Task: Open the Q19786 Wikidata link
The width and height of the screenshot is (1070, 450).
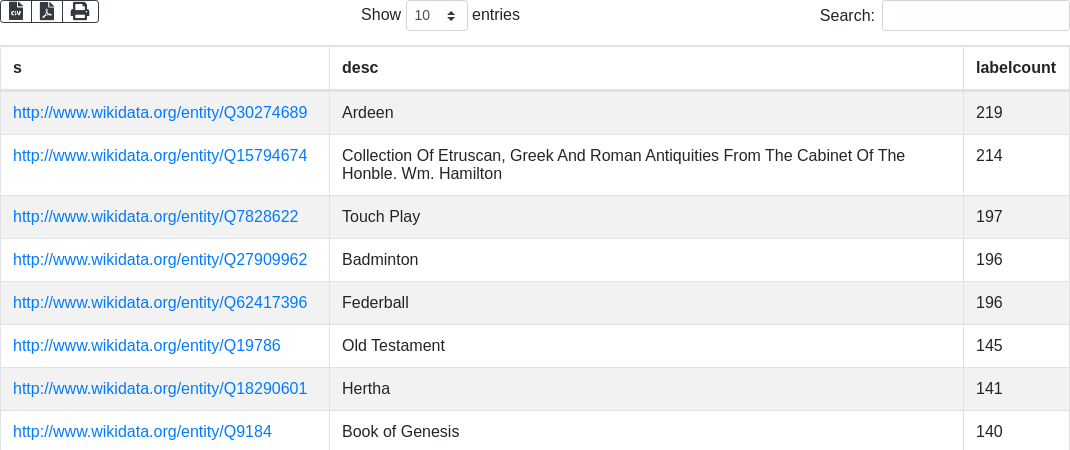Action: pyautogui.click(x=146, y=346)
